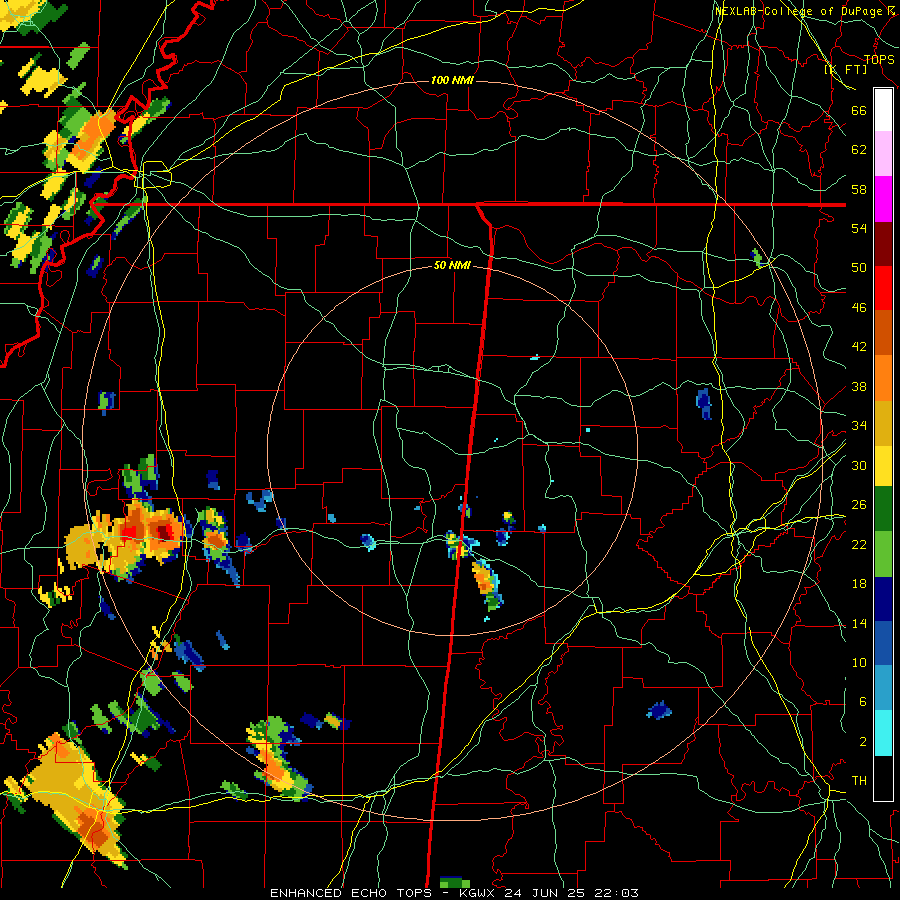Select the dark red legend color band
The height and width of the screenshot is (900, 900).
883,244
